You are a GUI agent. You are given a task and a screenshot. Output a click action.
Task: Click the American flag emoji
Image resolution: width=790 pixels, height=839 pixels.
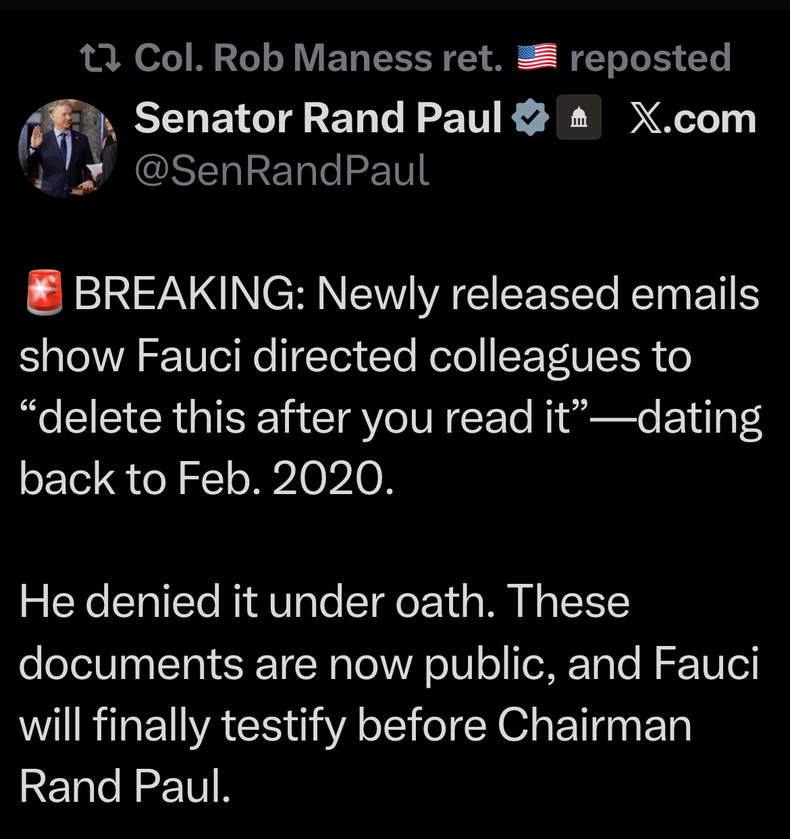tap(537, 57)
